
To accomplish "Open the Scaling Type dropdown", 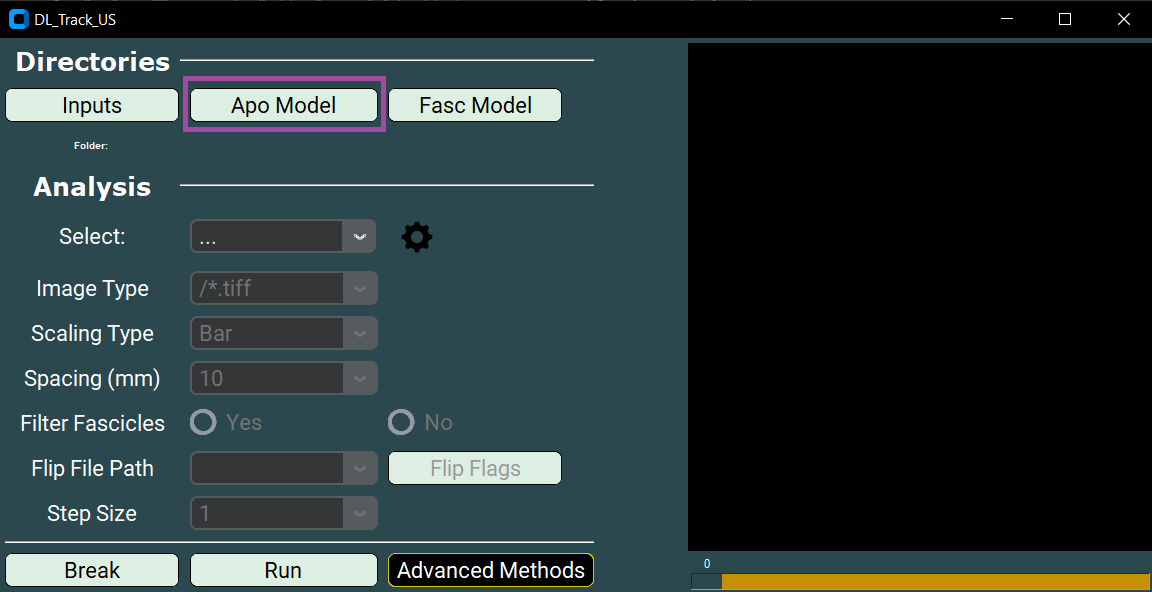I will click(360, 333).
